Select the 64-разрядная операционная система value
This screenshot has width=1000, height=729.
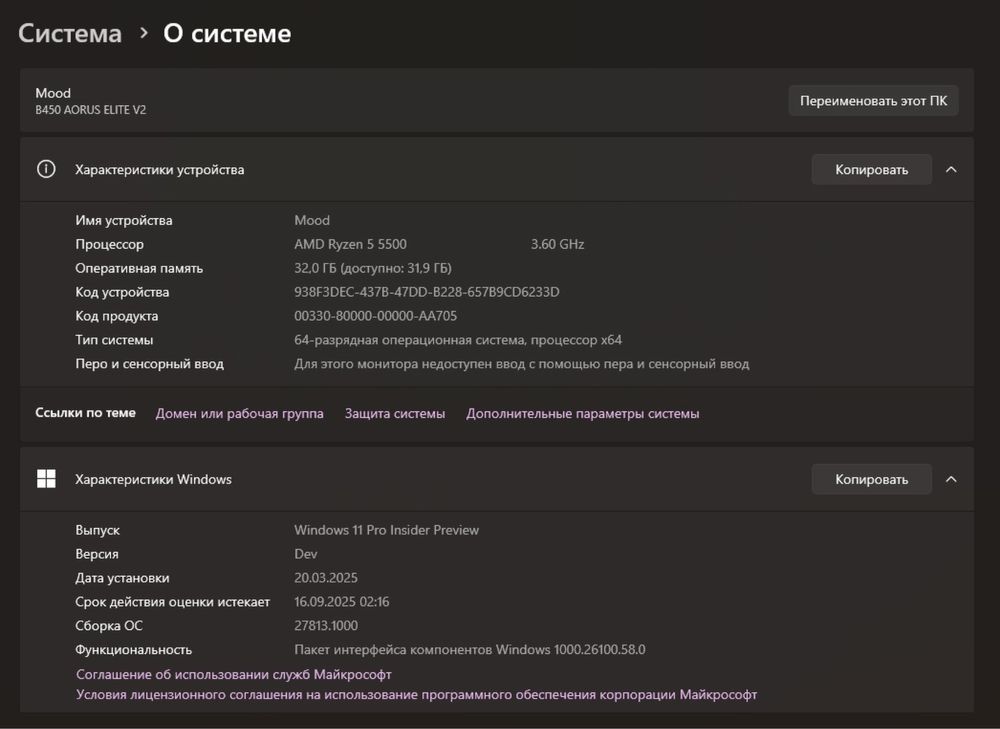click(458, 340)
